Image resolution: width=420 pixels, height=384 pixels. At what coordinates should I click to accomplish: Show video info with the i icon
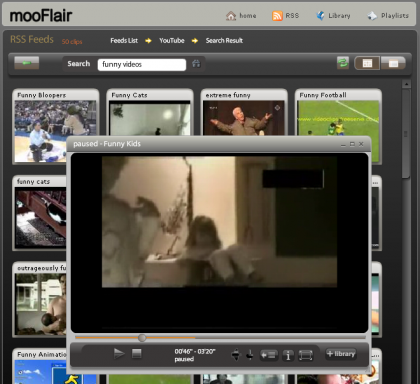(x=288, y=355)
